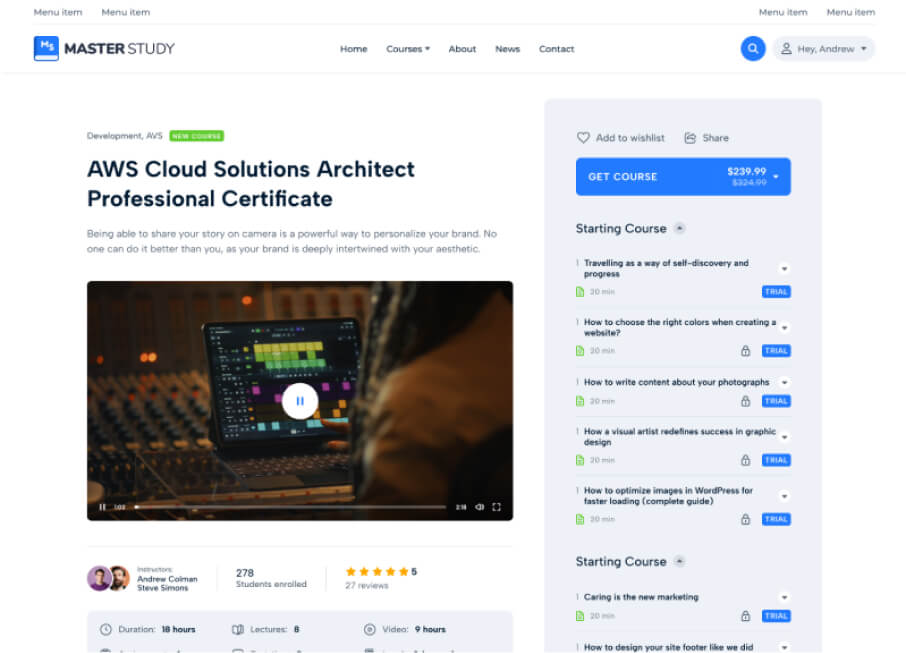Viewport: 906px width, 653px height.
Task: Click the document icon on the Travelling lesson
Action: [579, 292]
